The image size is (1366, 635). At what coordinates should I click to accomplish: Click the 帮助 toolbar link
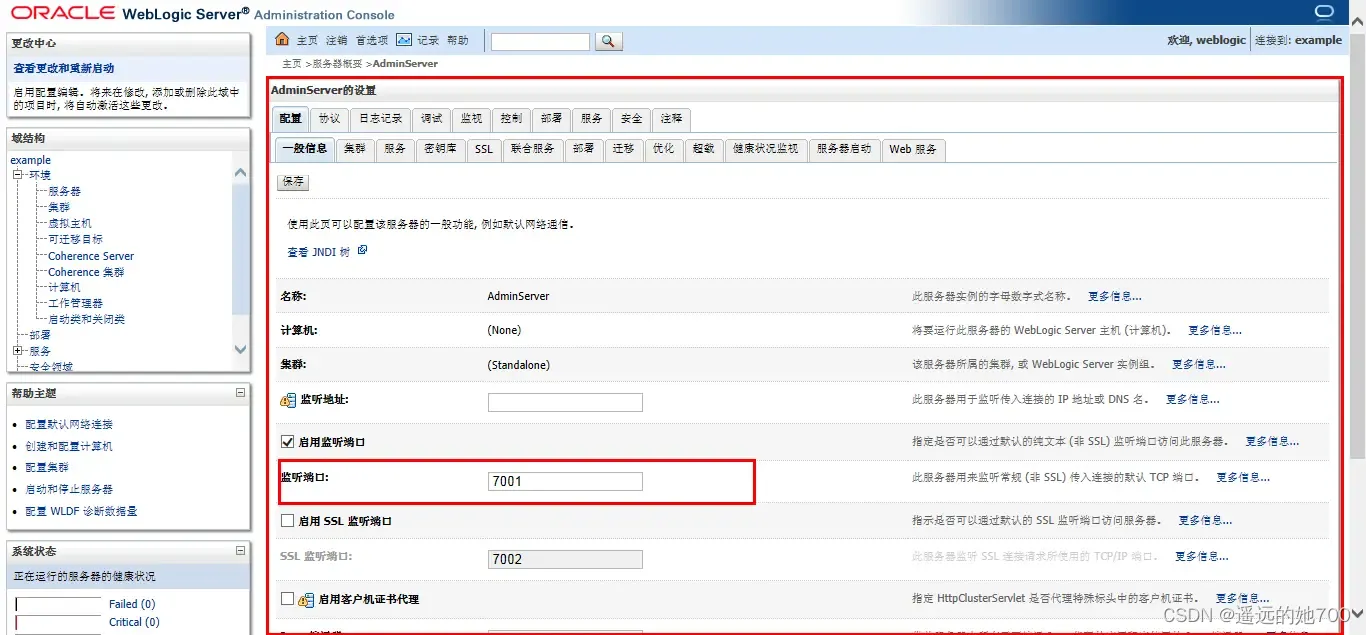458,41
